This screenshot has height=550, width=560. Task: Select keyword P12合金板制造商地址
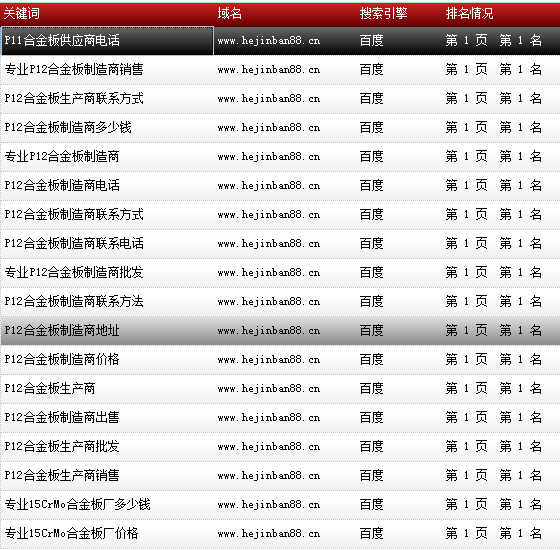click(x=62, y=330)
